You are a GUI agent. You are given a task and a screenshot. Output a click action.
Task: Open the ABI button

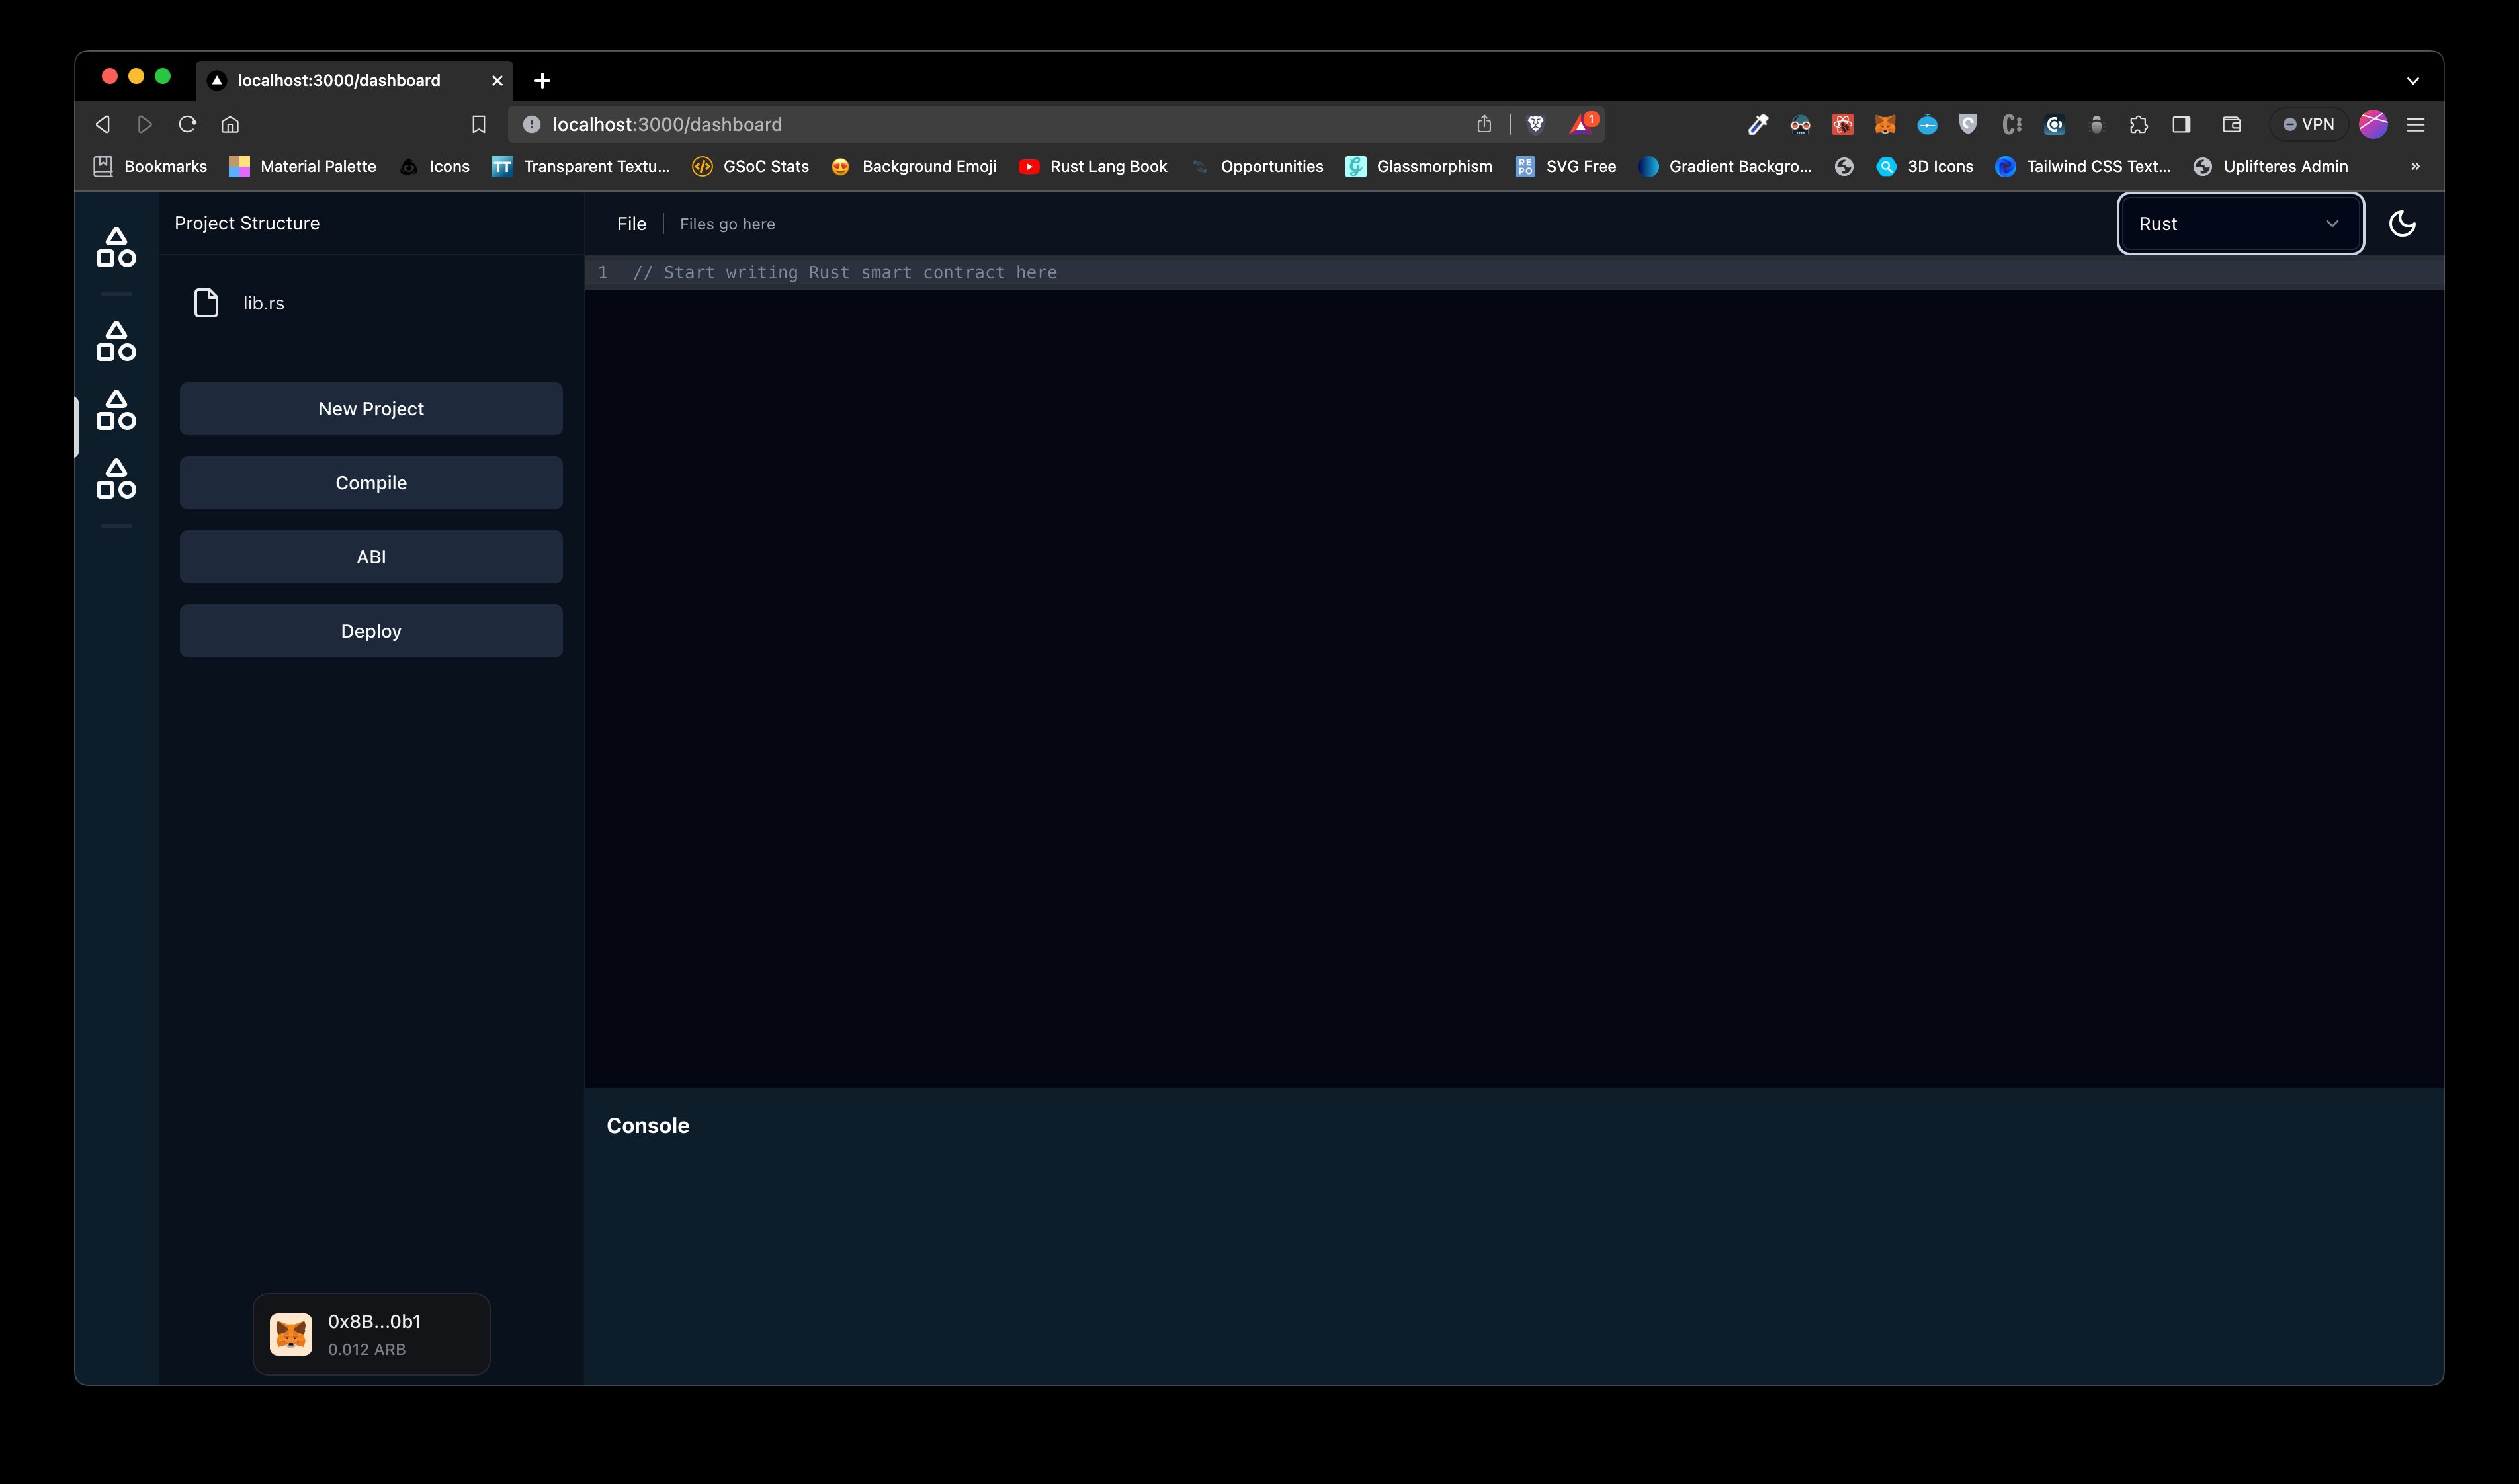tap(371, 556)
